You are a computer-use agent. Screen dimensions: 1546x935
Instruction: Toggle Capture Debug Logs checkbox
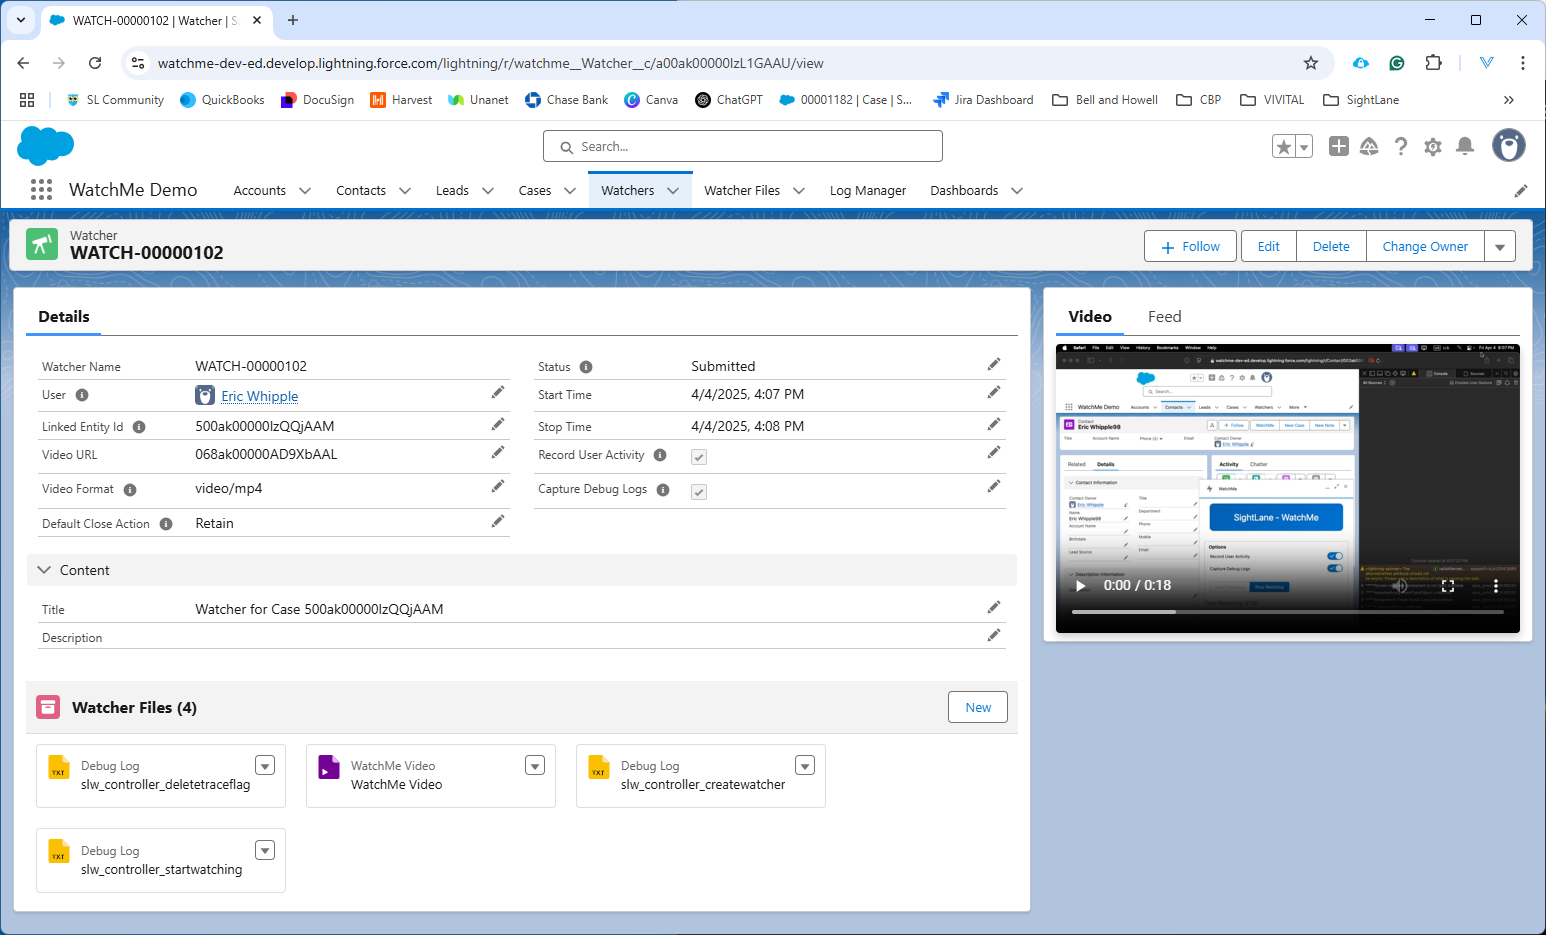[699, 492]
